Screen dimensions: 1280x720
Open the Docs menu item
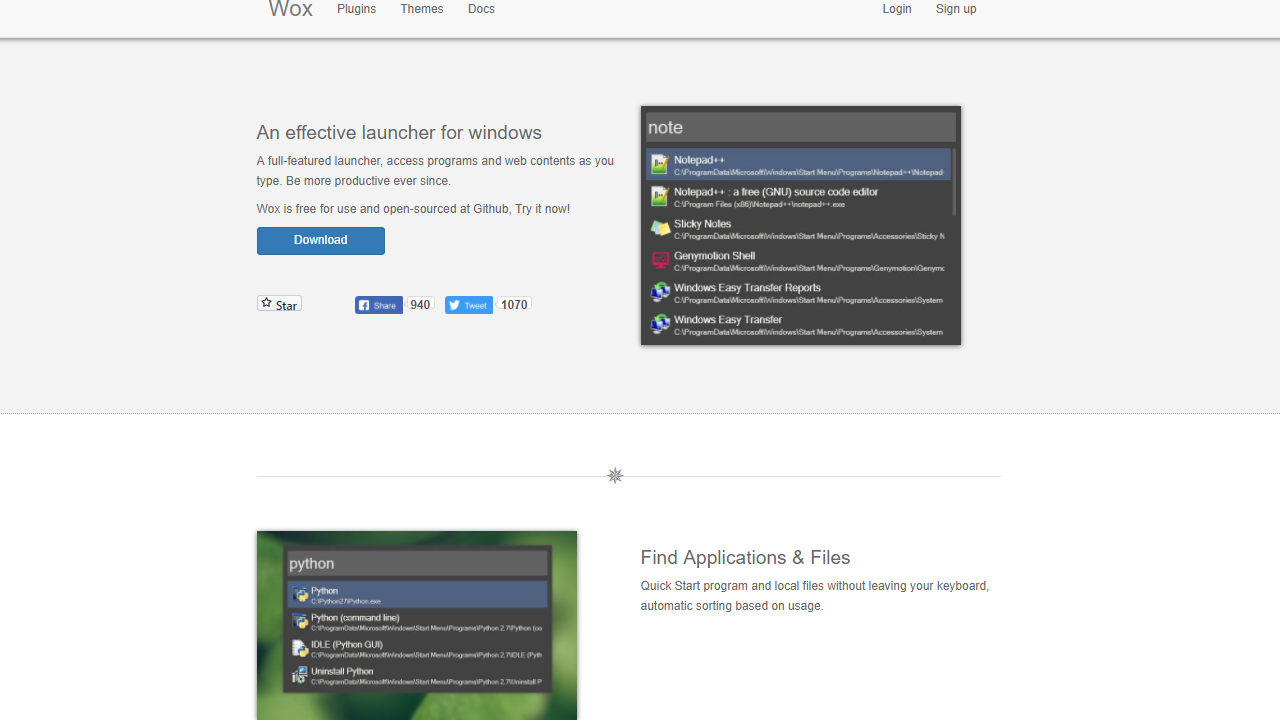[x=481, y=9]
